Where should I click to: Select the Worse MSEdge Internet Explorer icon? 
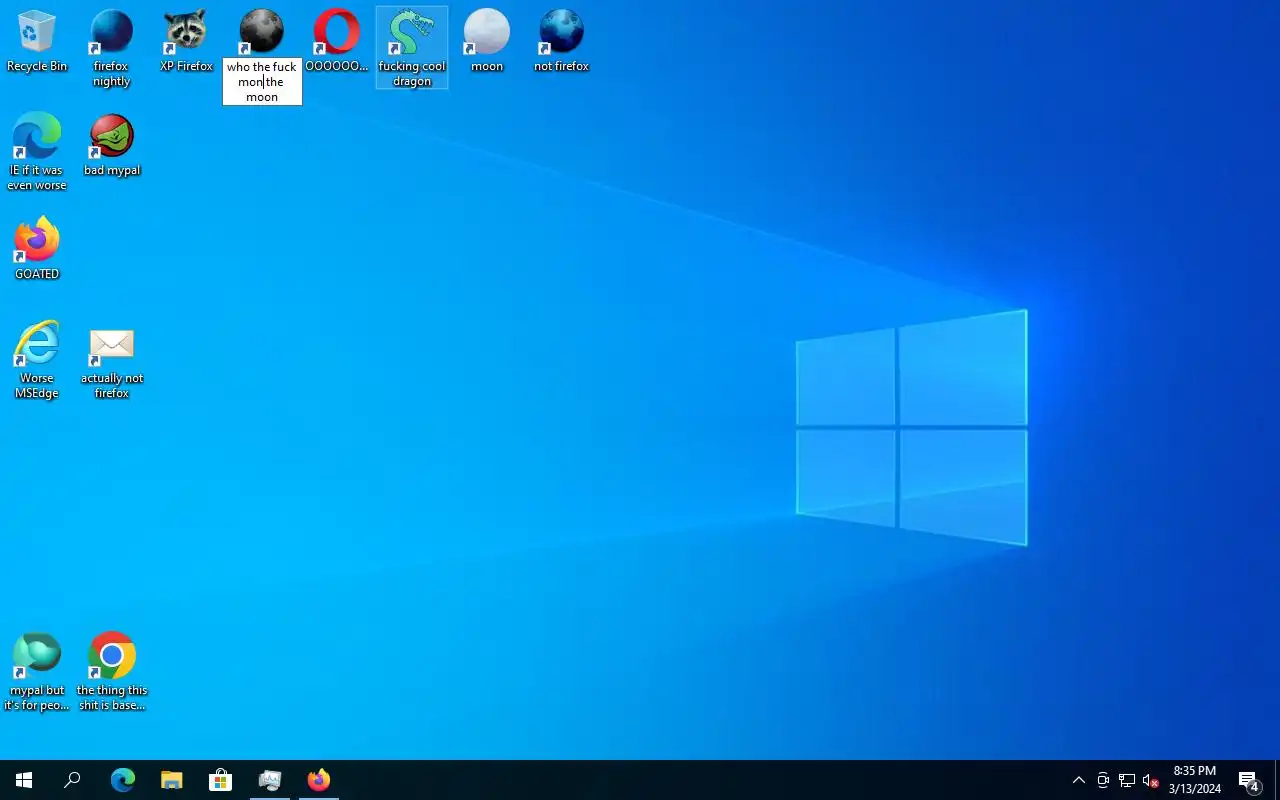[x=37, y=344]
